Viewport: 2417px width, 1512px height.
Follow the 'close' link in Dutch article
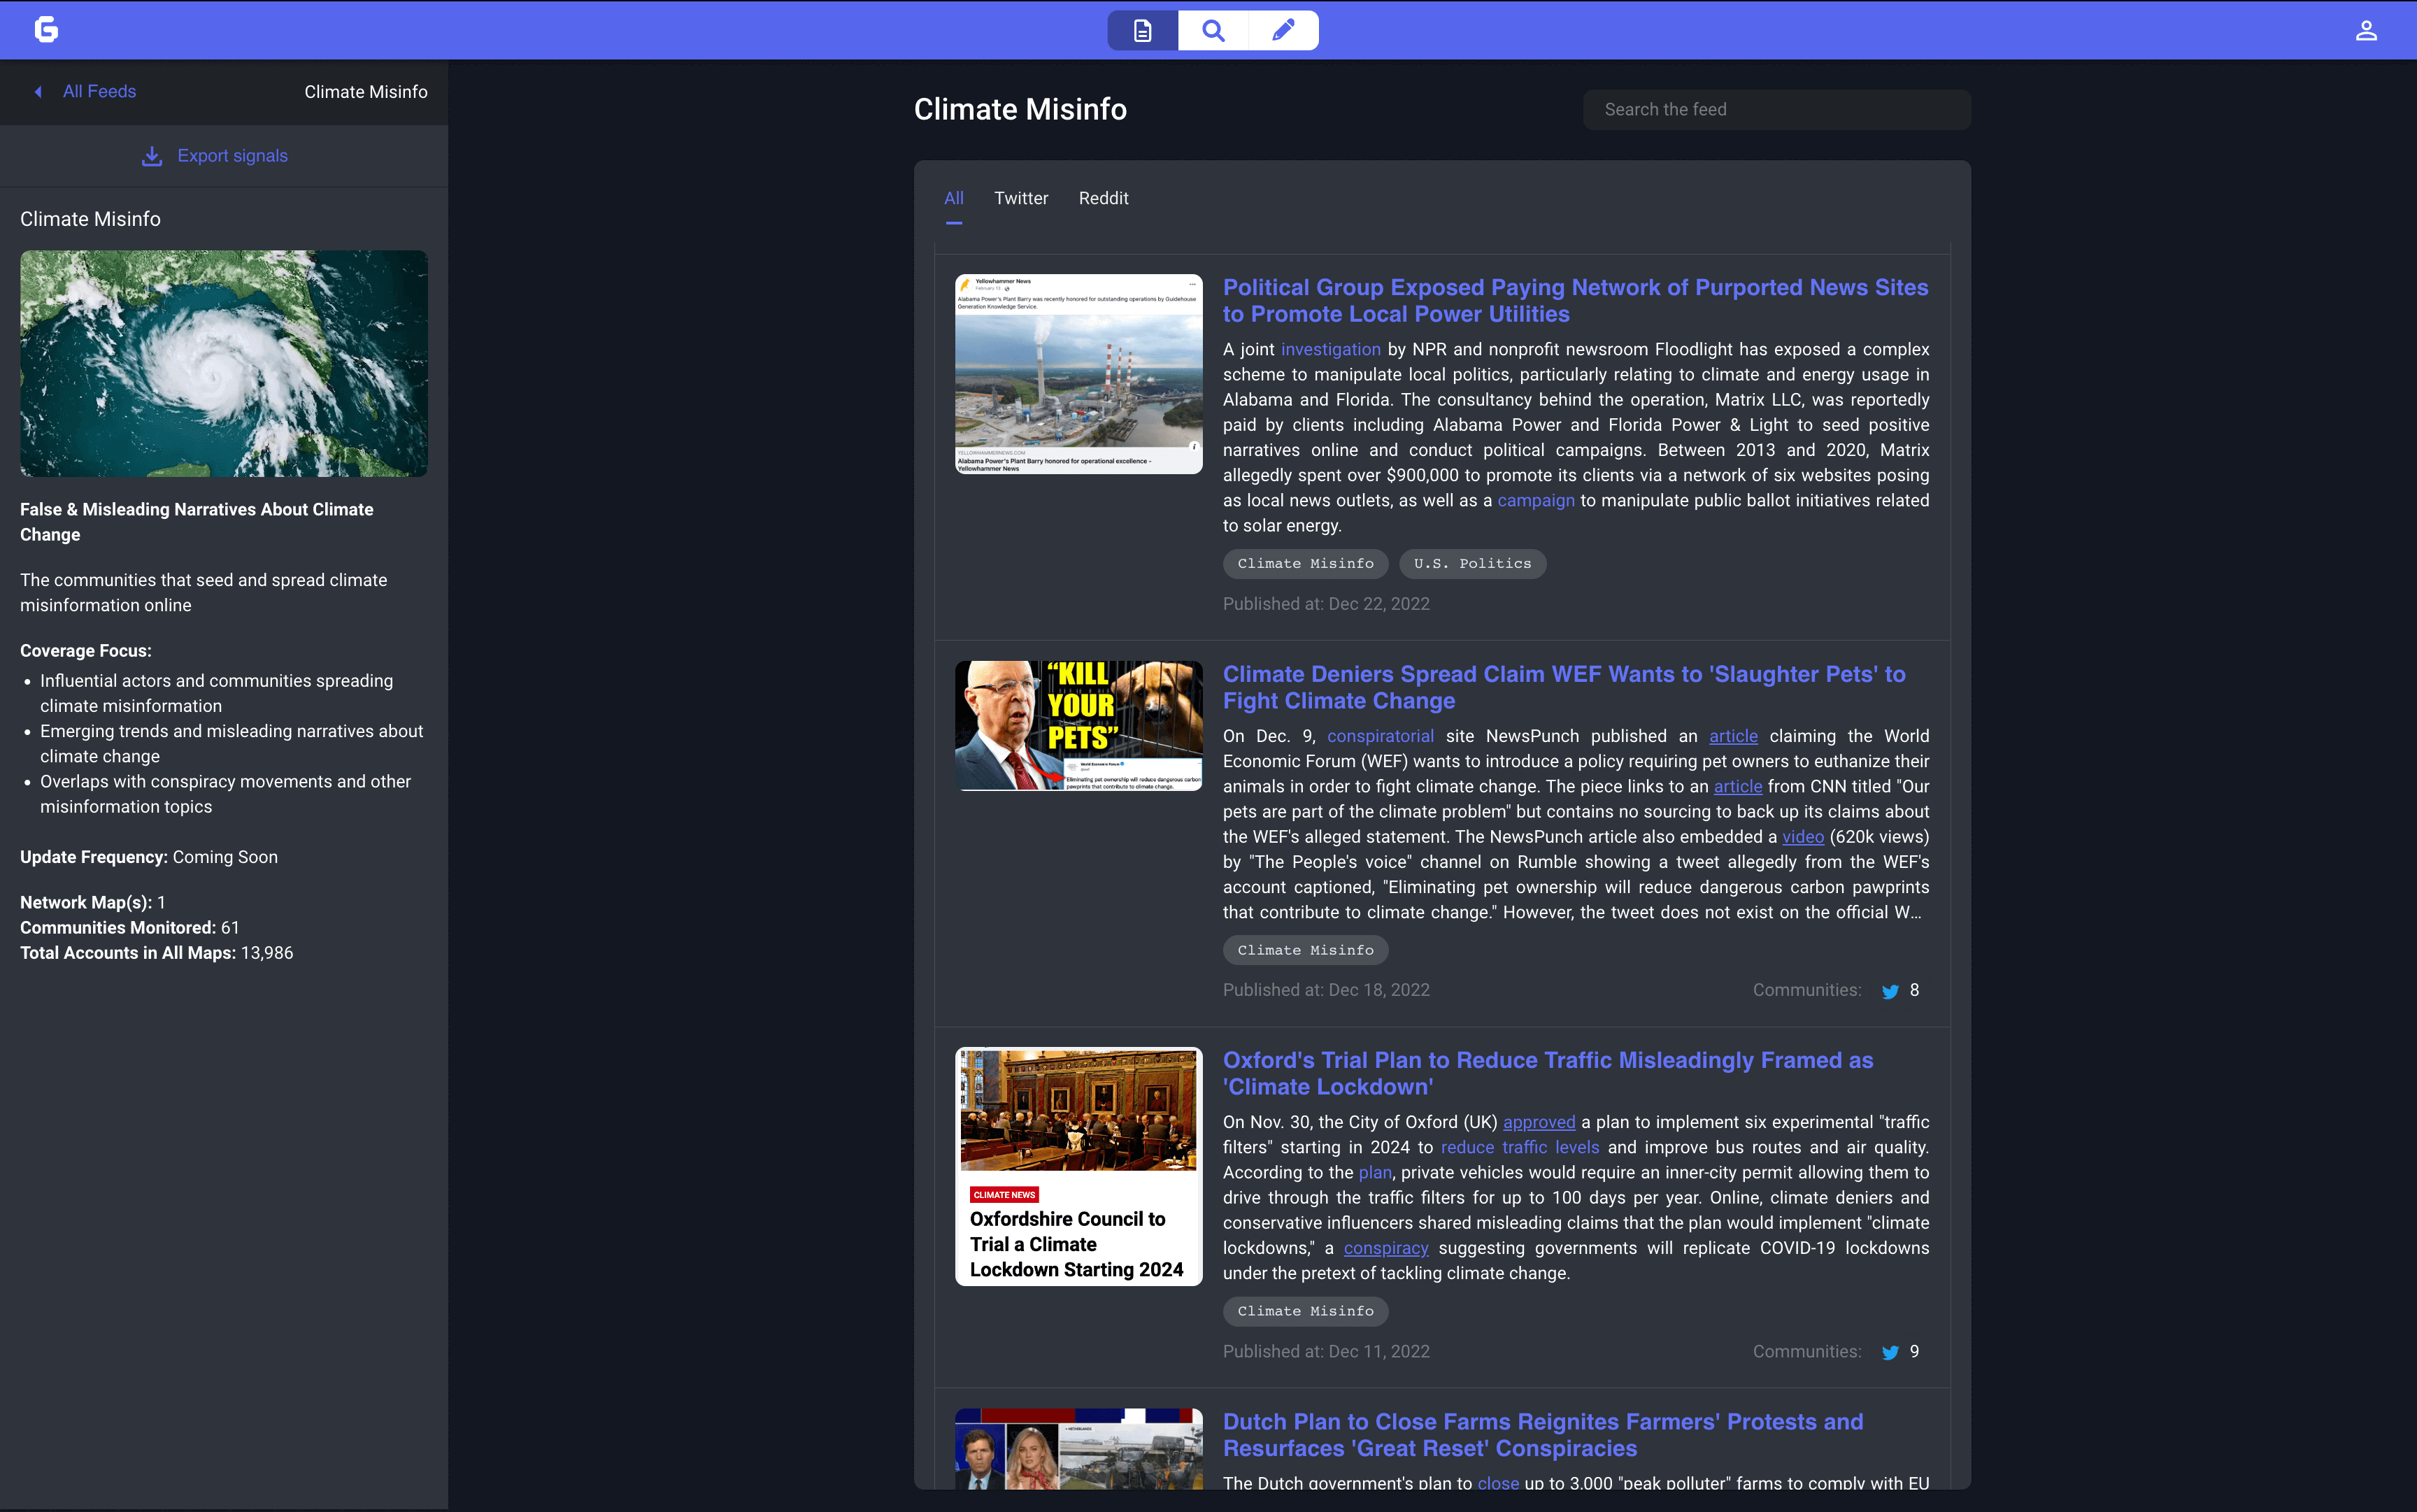[1497, 1483]
